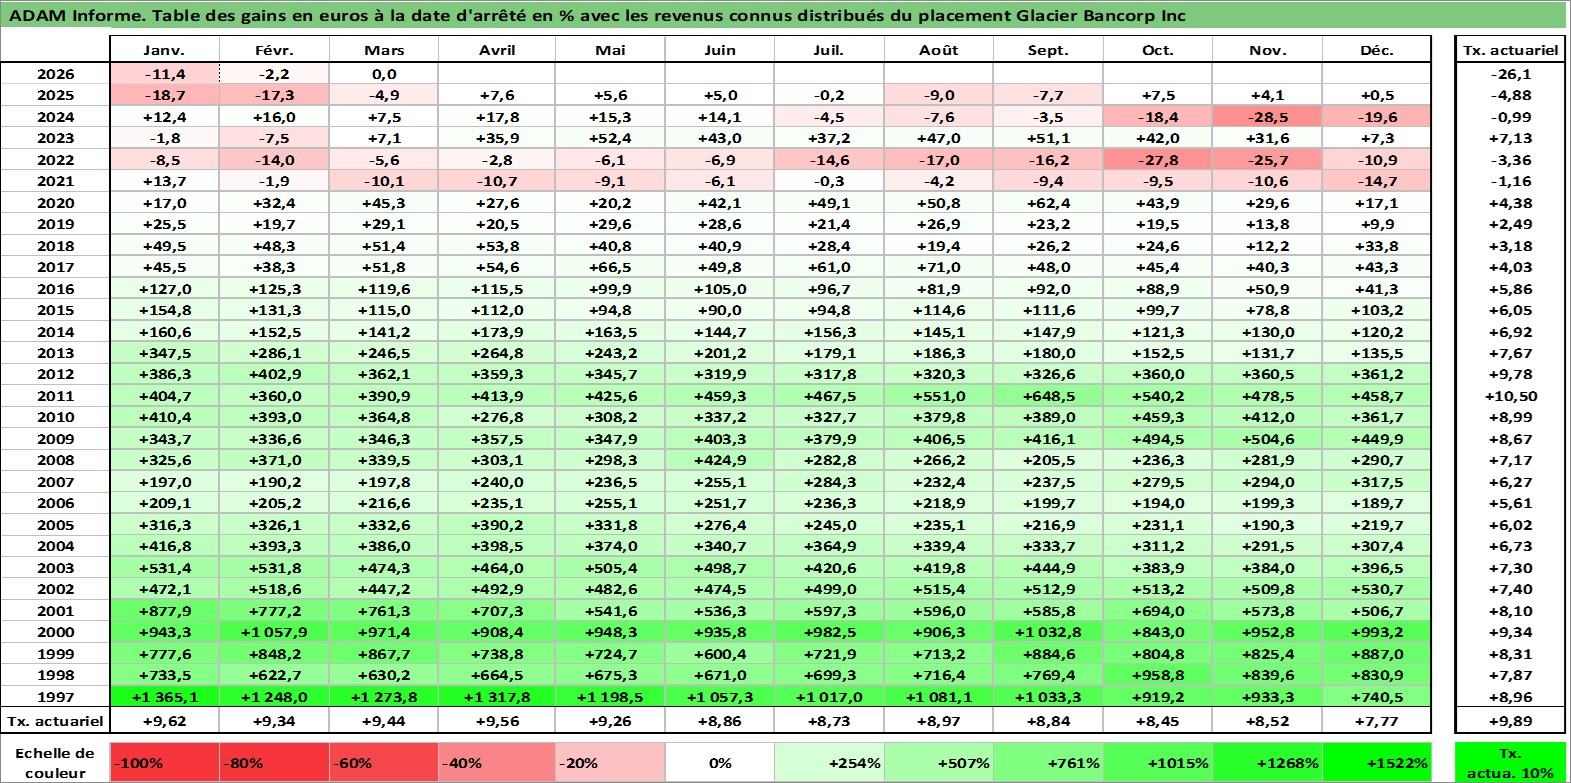Click the -18,7 cell in 2025 row
This screenshot has width=1571, height=783.
pyautogui.click(x=164, y=95)
